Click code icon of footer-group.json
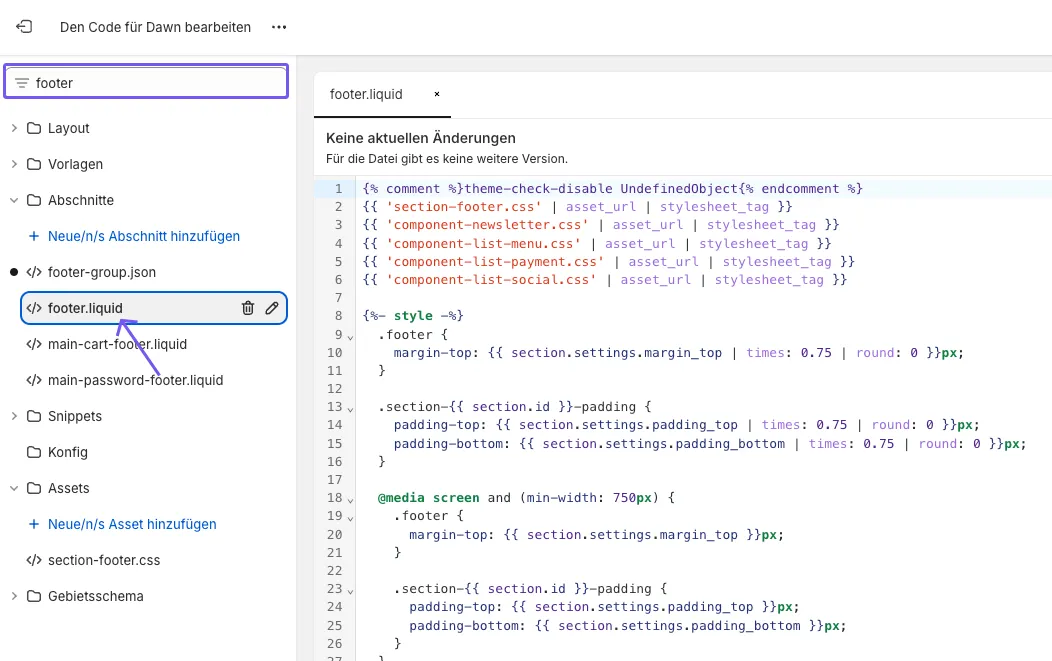The height and width of the screenshot is (661, 1052). coord(34,272)
